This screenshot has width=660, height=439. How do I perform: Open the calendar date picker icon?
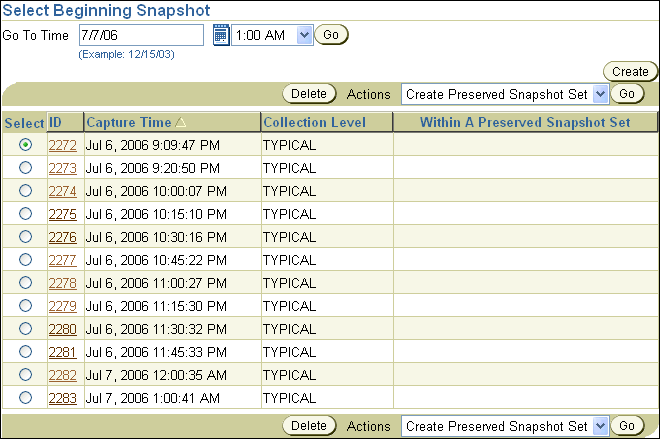coord(221,35)
